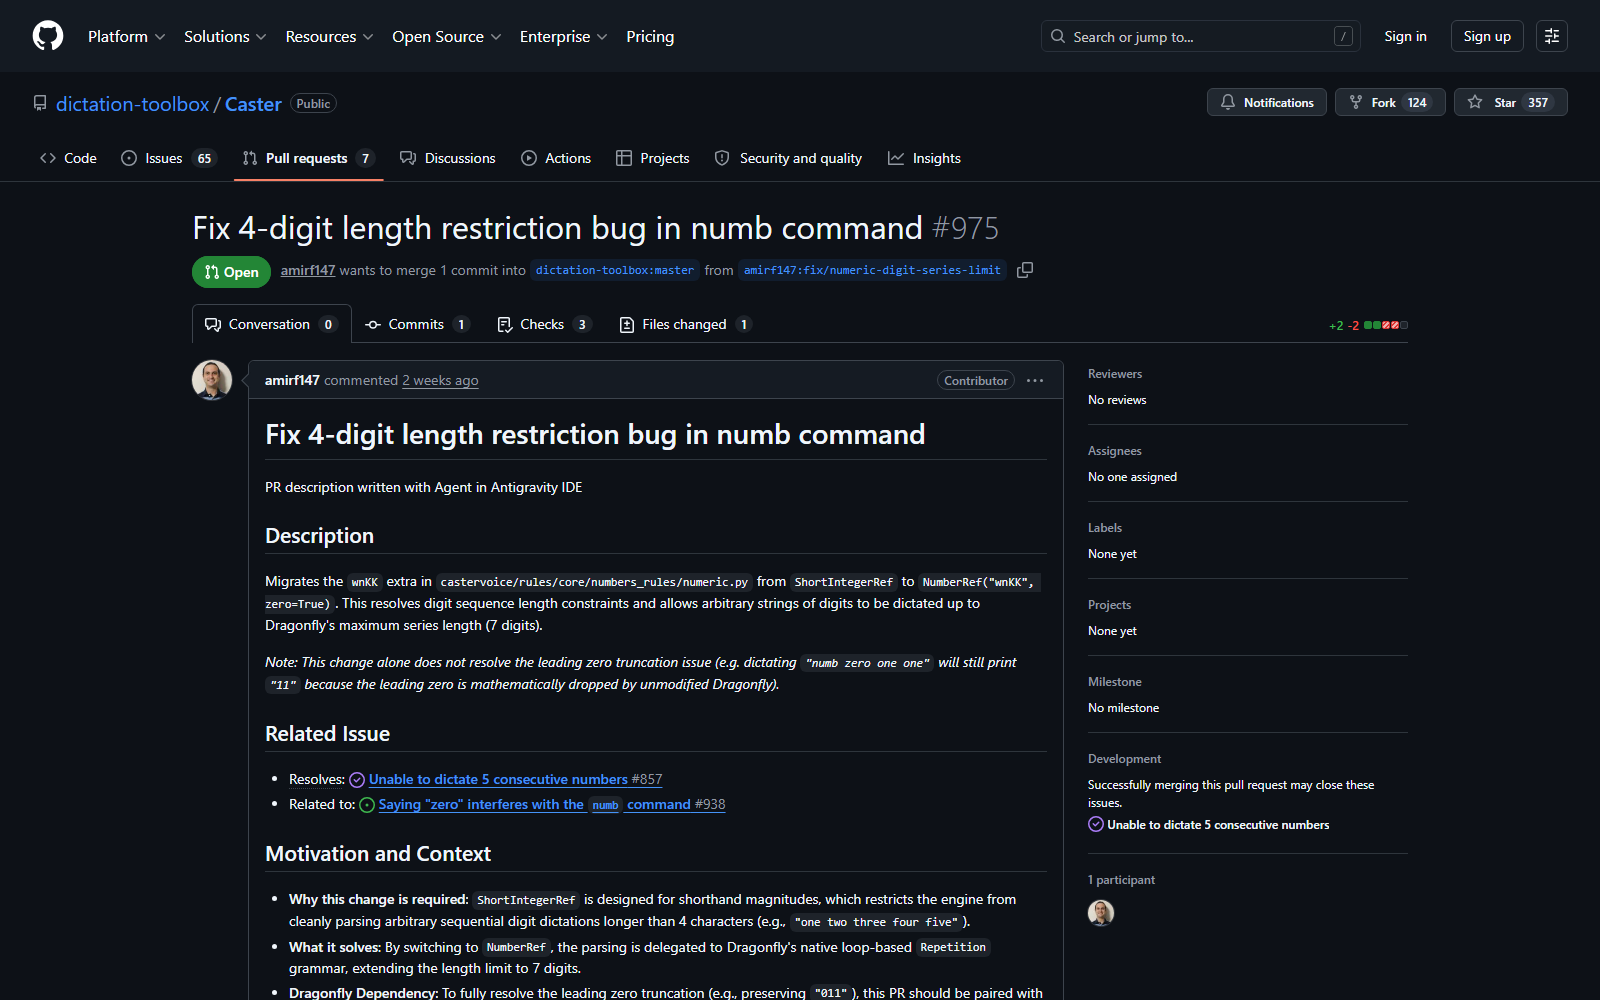Click the closed-issue icon beside #857
This screenshot has height=1000, width=1600.
(x=357, y=780)
